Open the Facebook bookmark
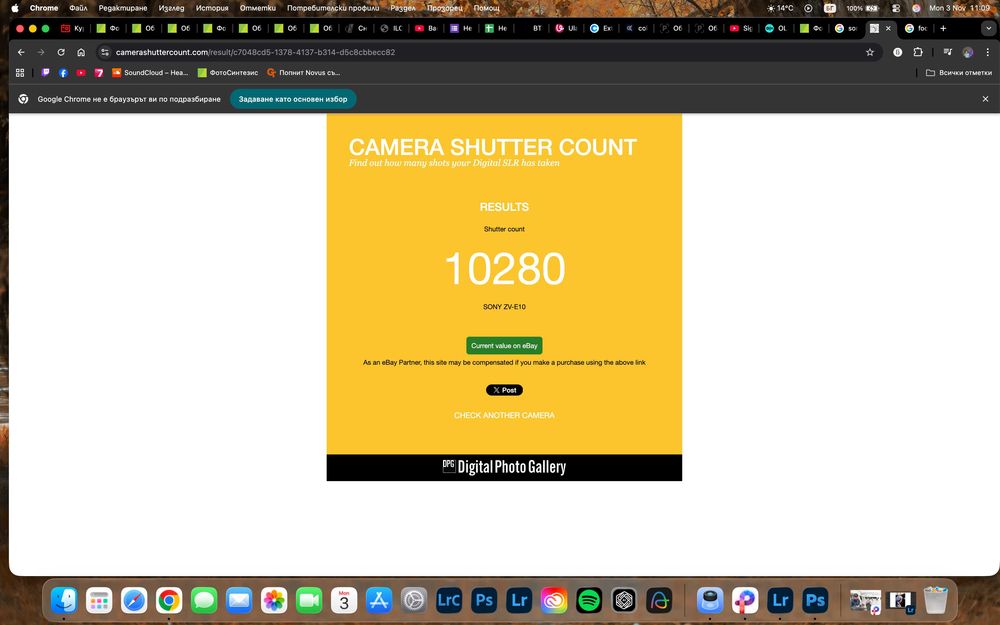Screen dimensions: 1000x625 [x=63, y=73]
